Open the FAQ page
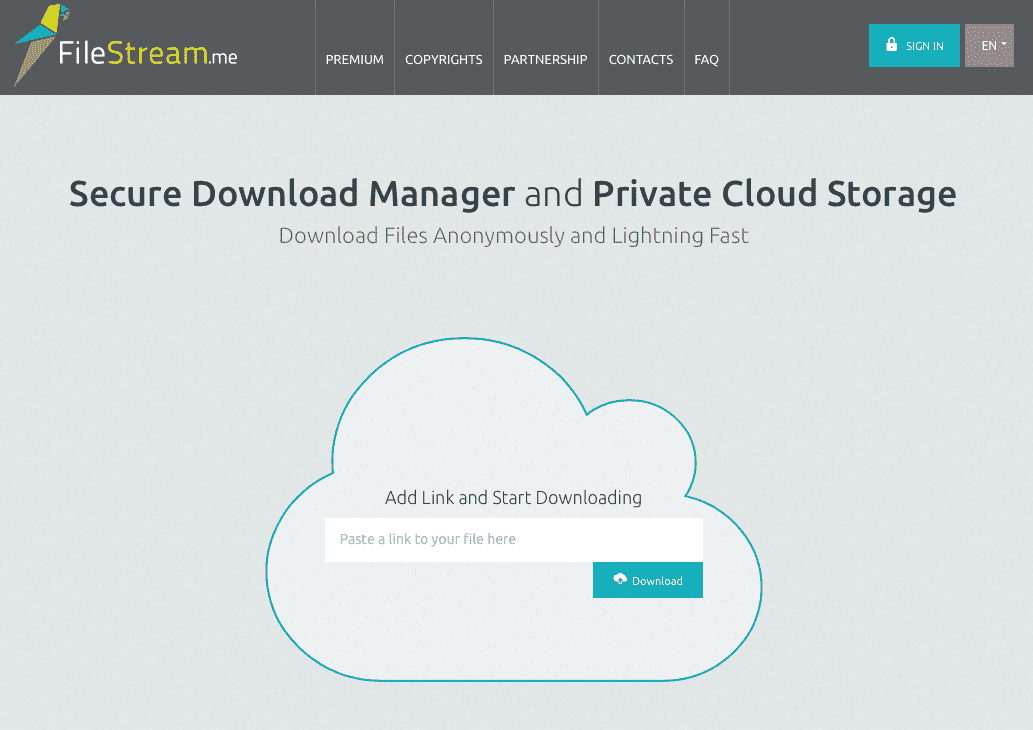 pos(706,60)
